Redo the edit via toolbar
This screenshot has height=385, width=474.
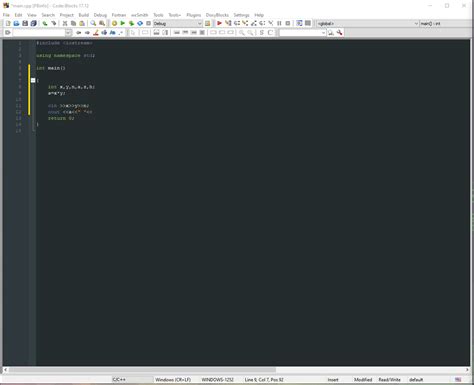click(53, 23)
